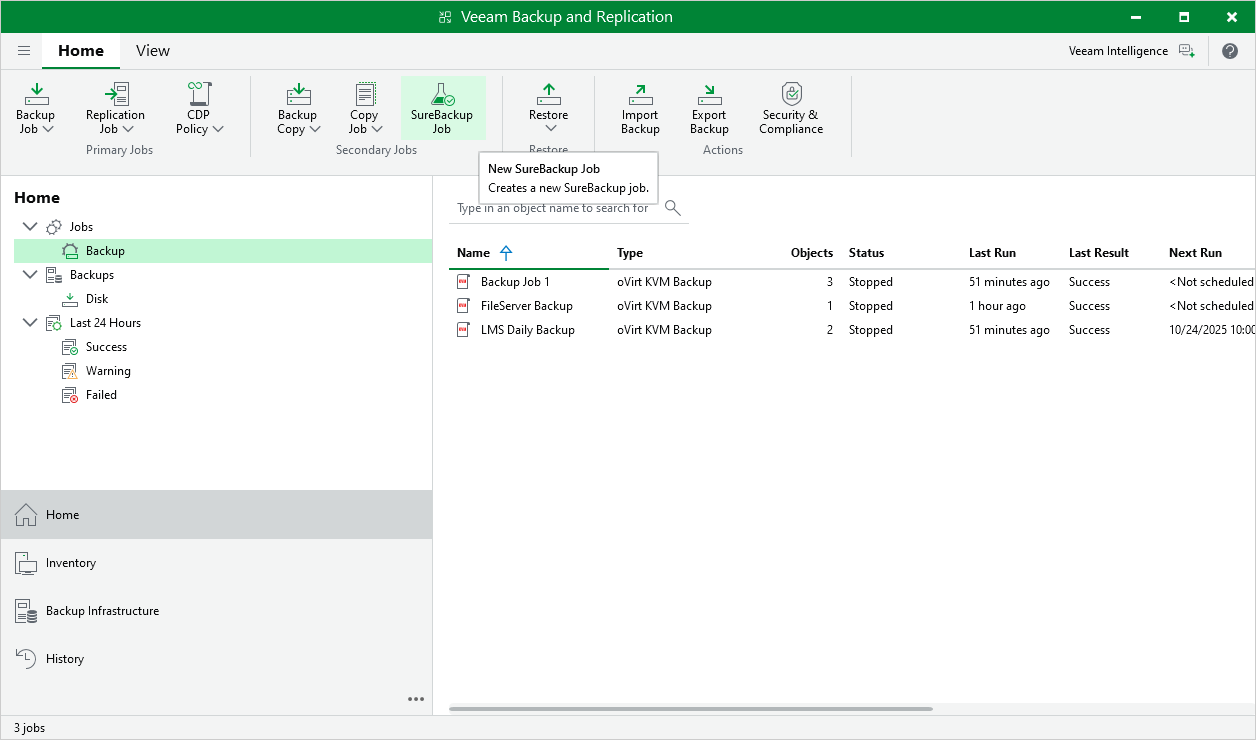
Task: Switch to the View tab
Action: pyautogui.click(x=152, y=50)
